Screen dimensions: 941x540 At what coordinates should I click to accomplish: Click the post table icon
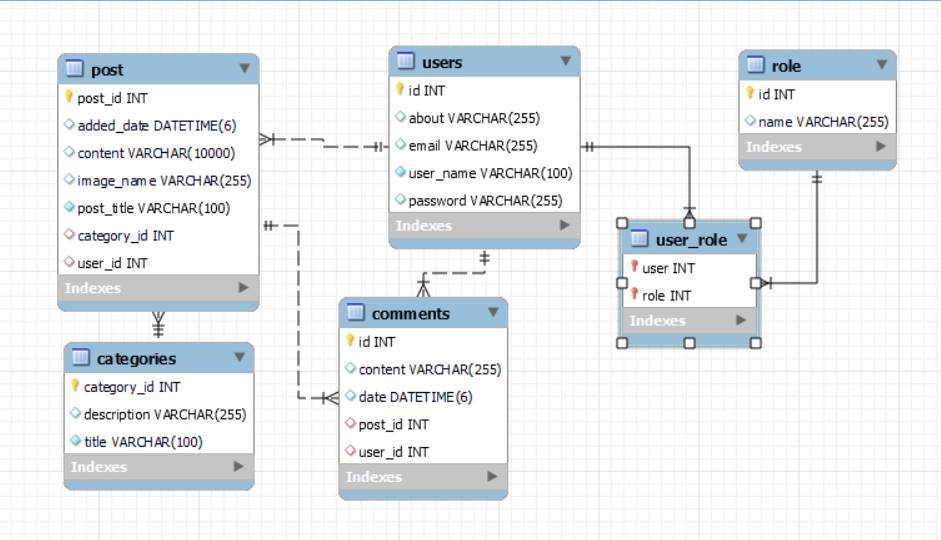[74, 69]
